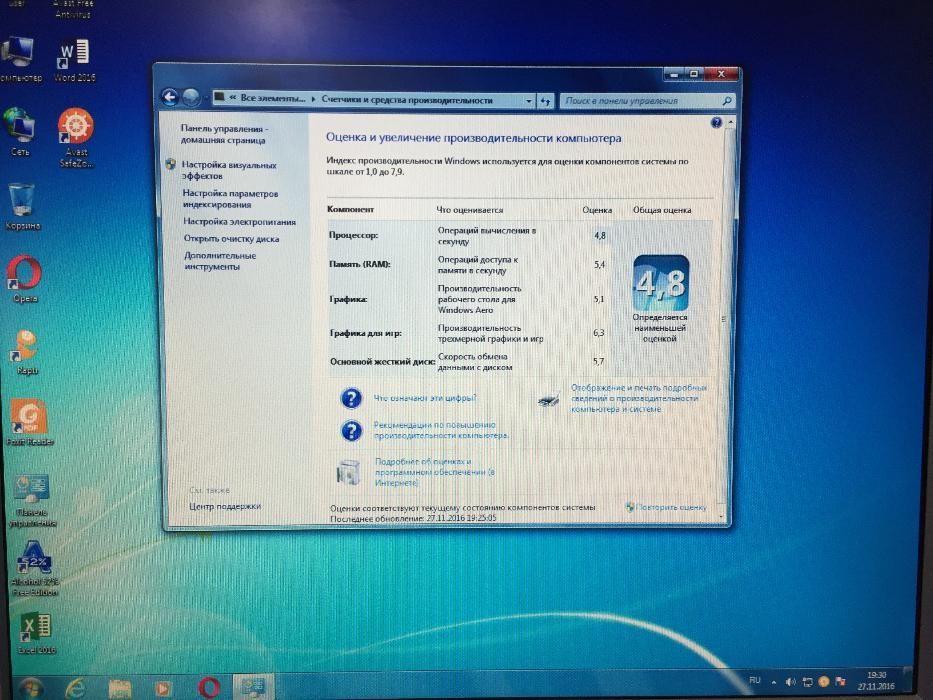Select the Компьютер desktop icon
The width and height of the screenshot is (933, 700).
click(x=20, y=60)
